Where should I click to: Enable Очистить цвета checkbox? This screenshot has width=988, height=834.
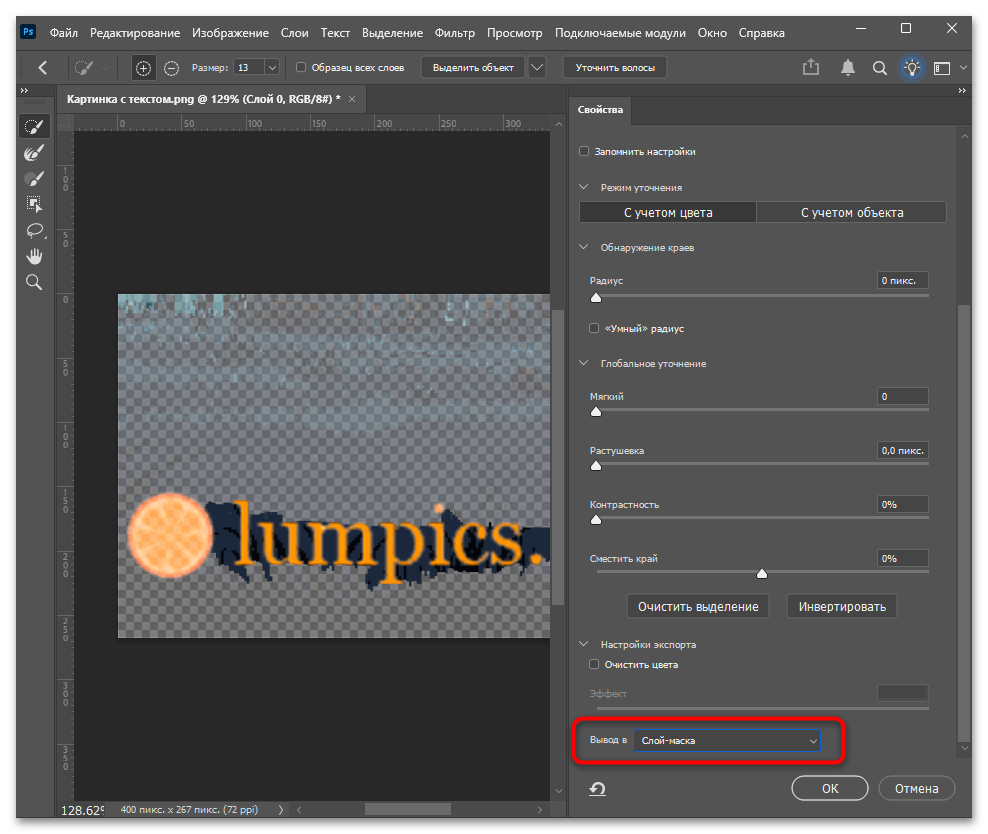[594, 664]
